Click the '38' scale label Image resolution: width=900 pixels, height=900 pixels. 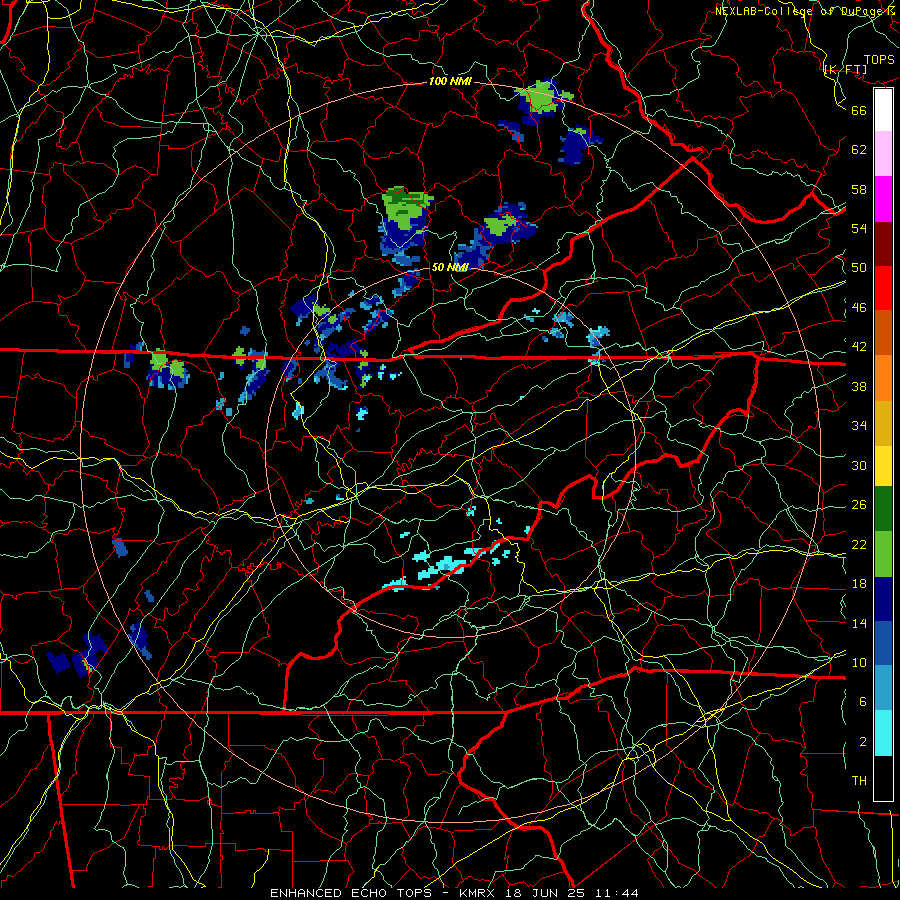coord(859,386)
